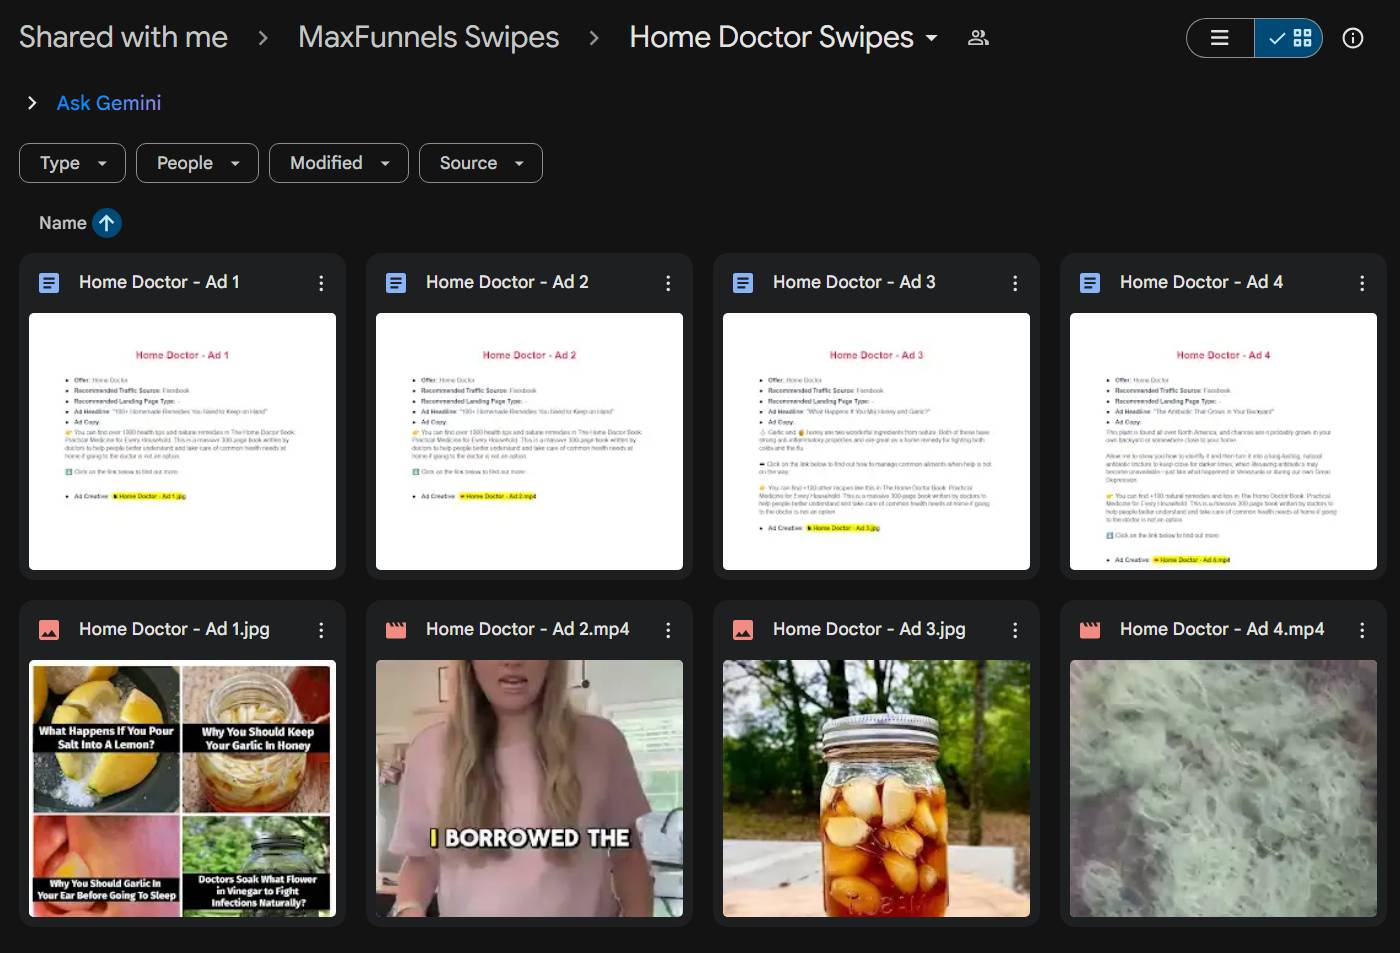Open the Modified filter dropdown
The height and width of the screenshot is (953, 1400).
click(x=338, y=163)
